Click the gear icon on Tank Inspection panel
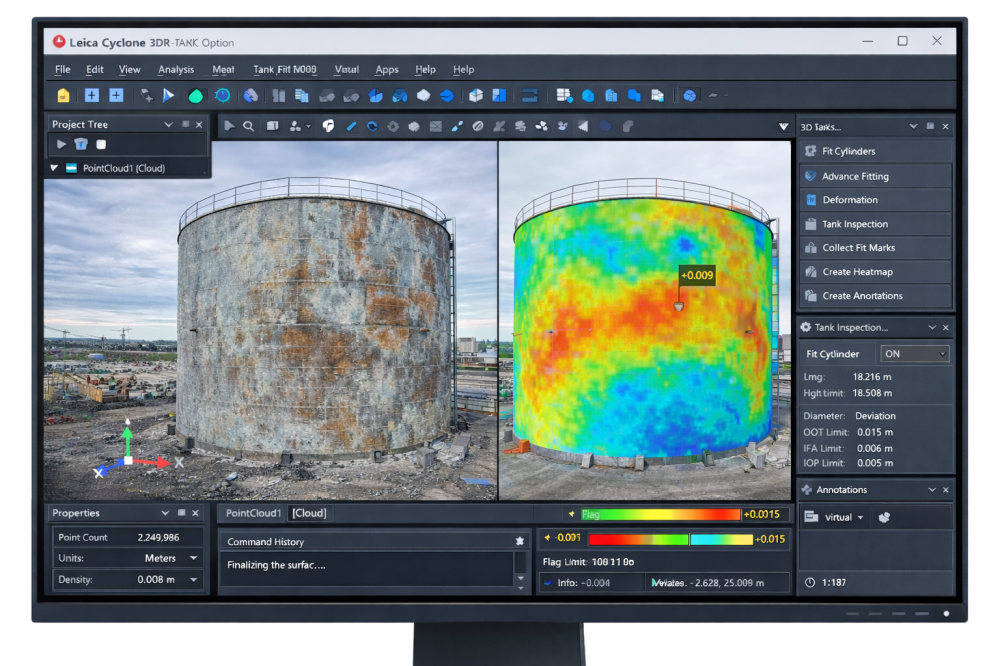The image size is (1000, 666). pos(805,327)
